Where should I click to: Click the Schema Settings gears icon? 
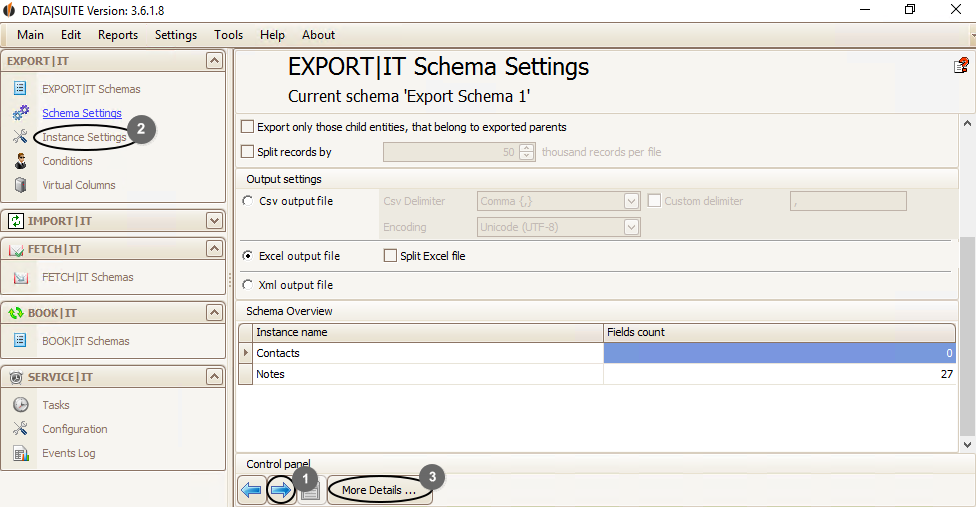tap(21, 113)
